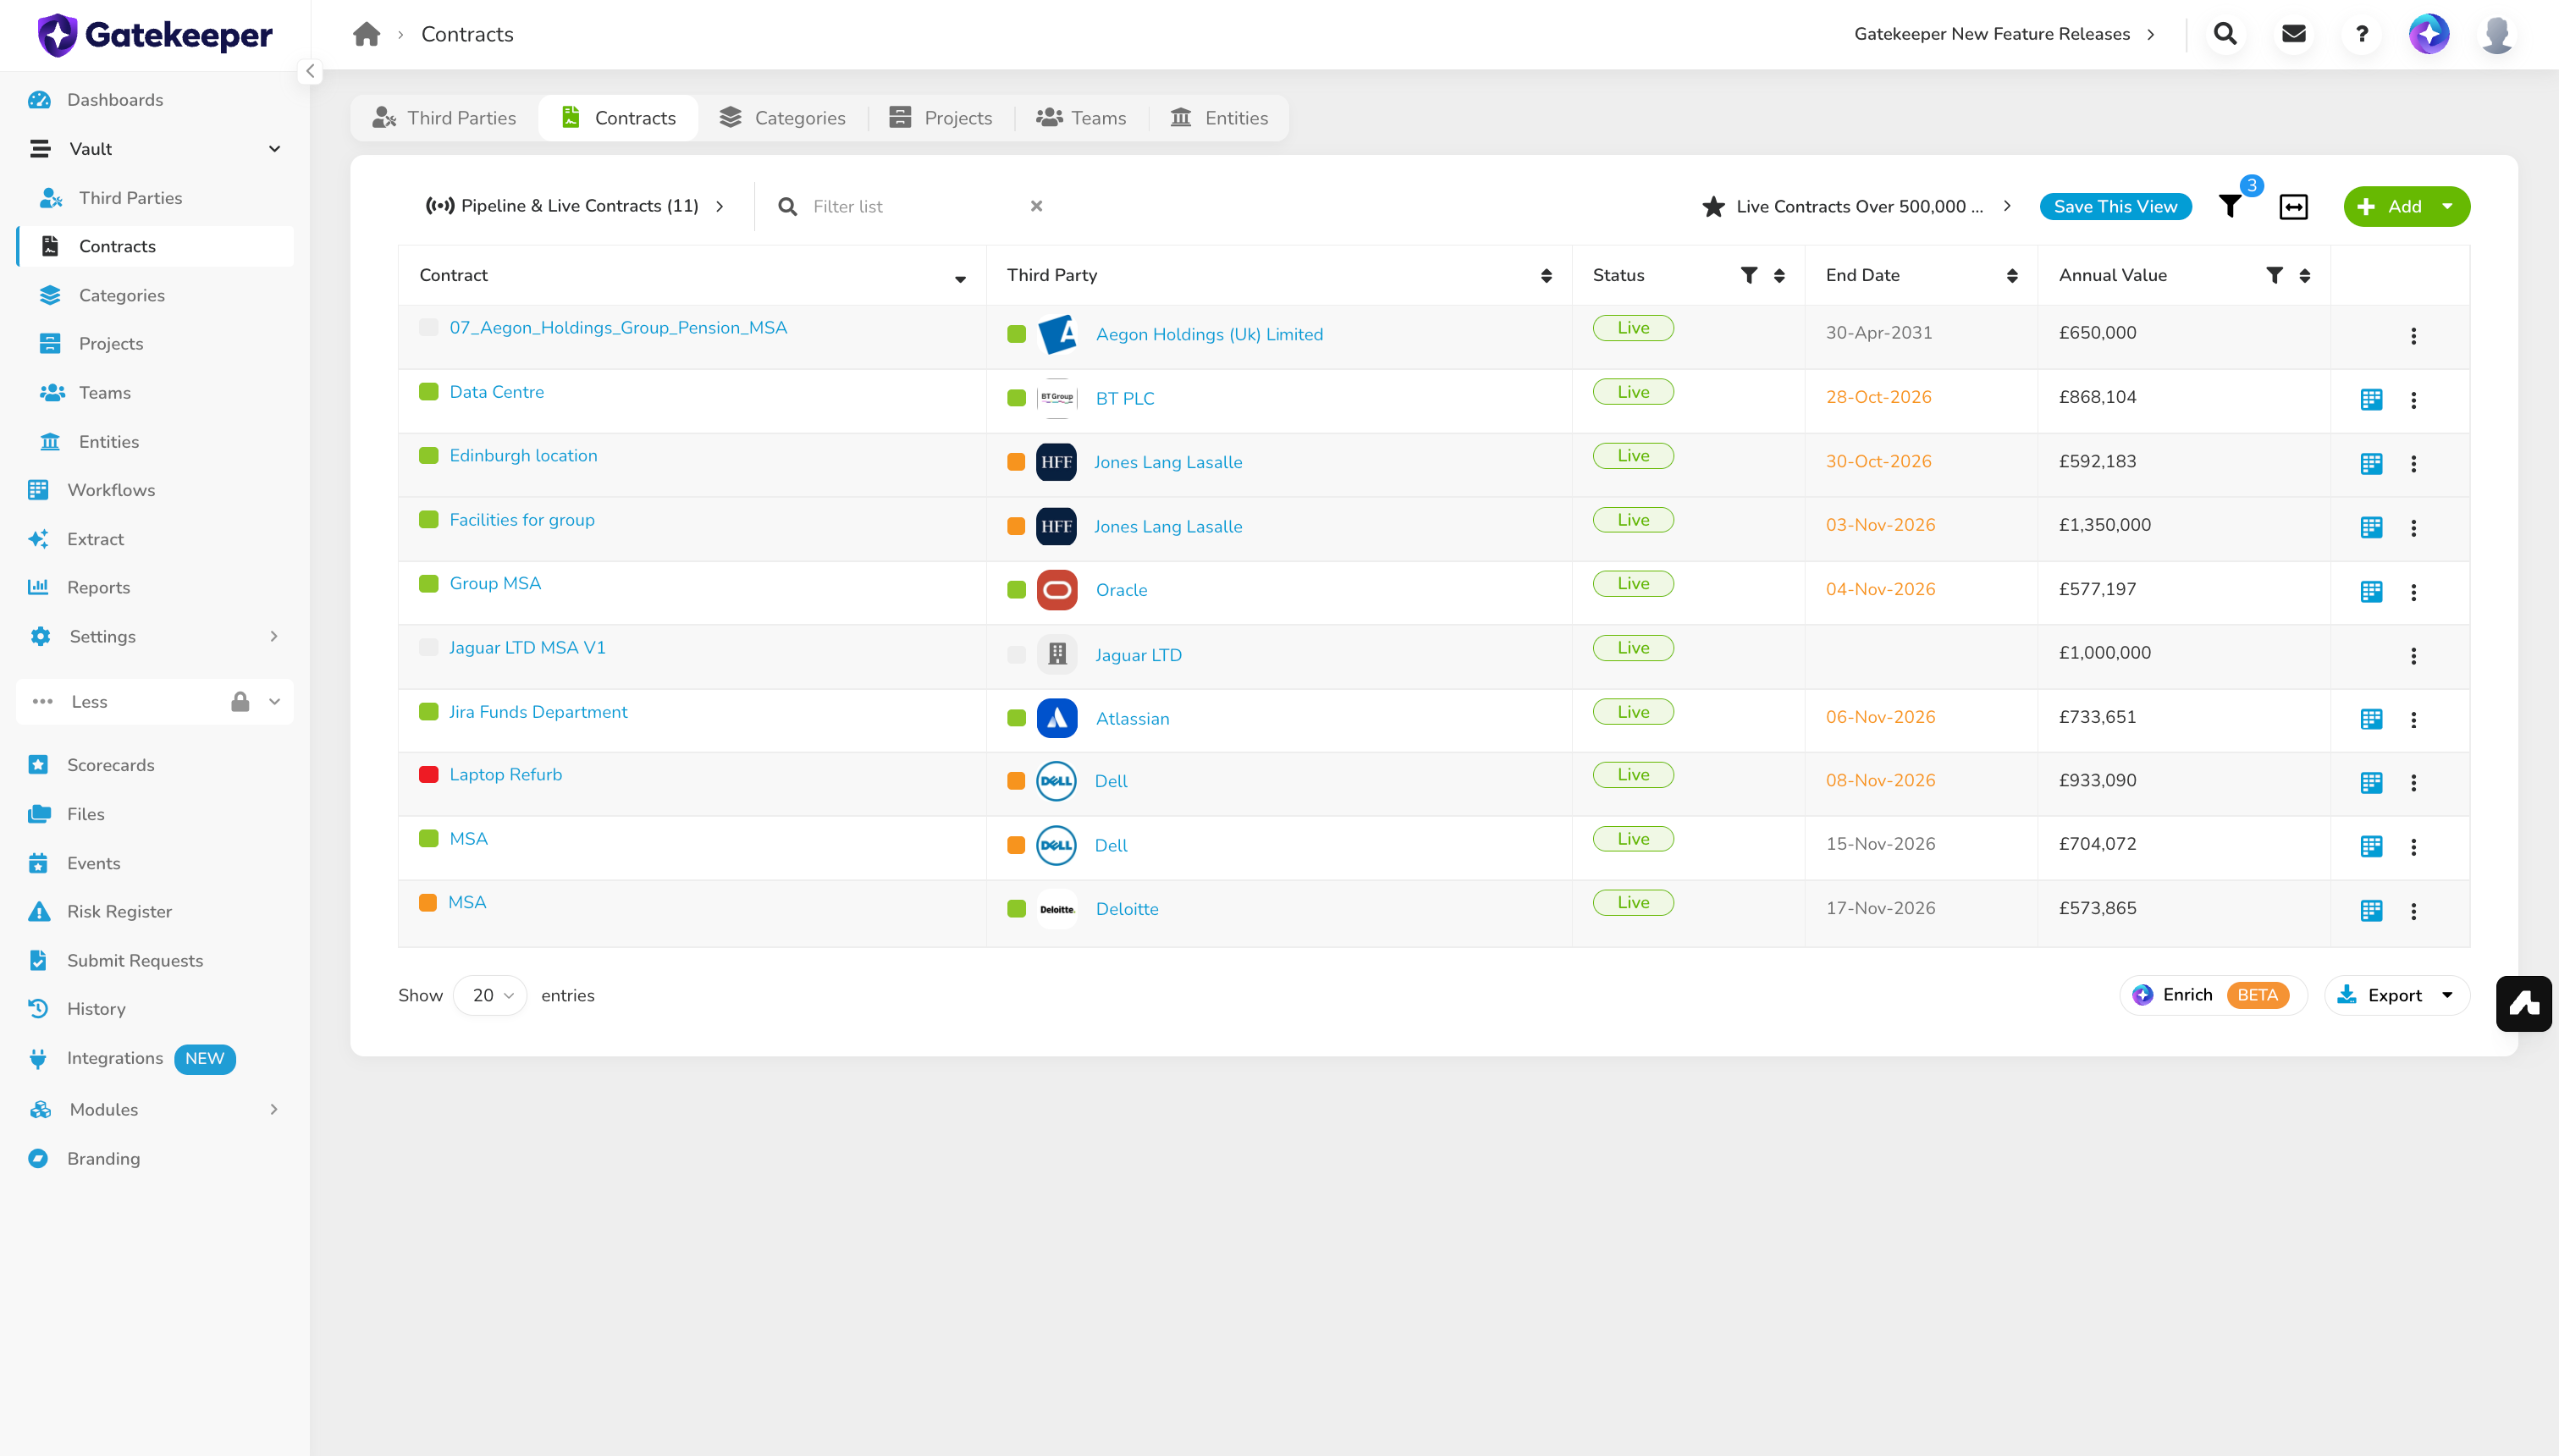Expand the Vault section chevron in sidebar
This screenshot has width=2559, height=1456.
point(274,149)
